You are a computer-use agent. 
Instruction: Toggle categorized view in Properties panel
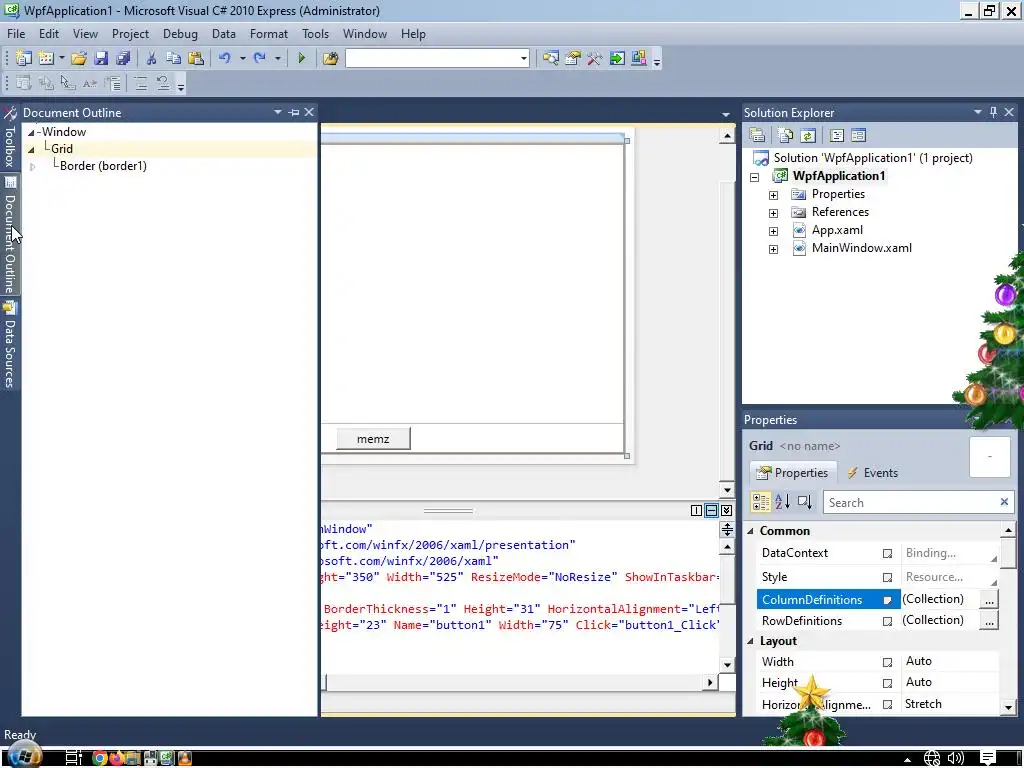pos(761,502)
